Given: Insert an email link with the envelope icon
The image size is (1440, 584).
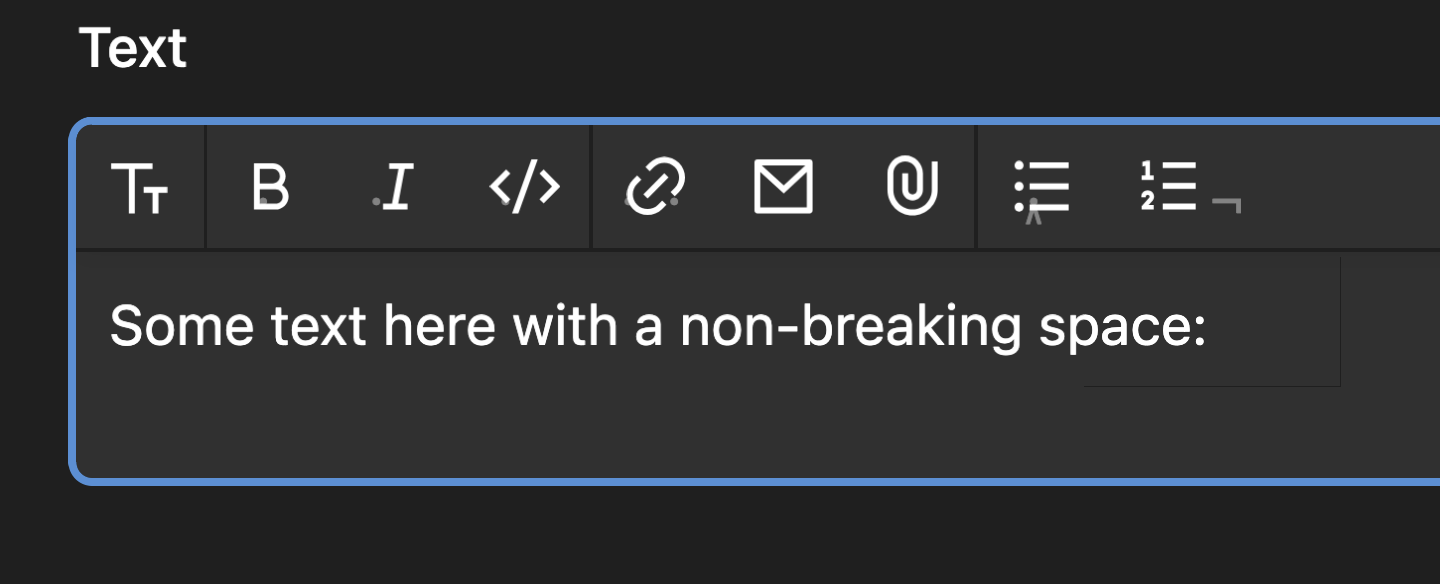Looking at the screenshot, I should 783,187.
